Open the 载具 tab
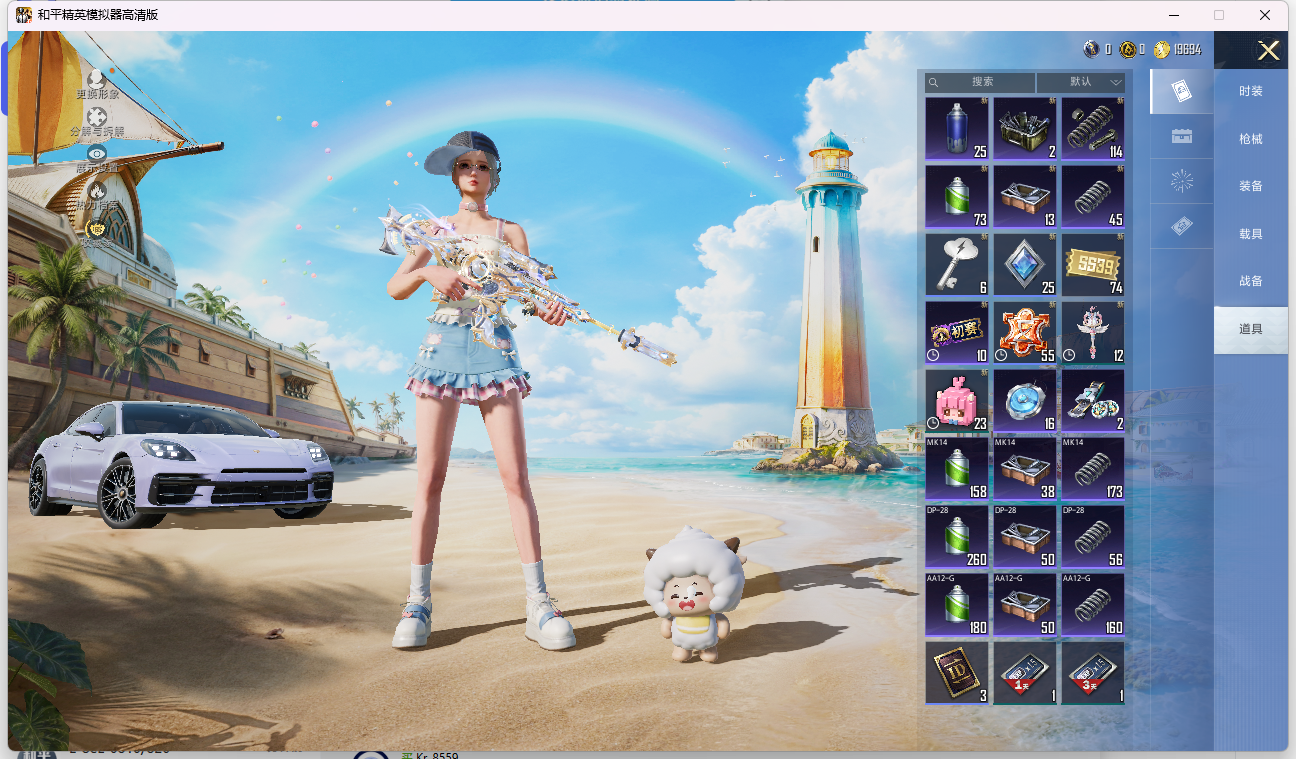The width and height of the screenshot is (1296, 759). coord(1251,234)
